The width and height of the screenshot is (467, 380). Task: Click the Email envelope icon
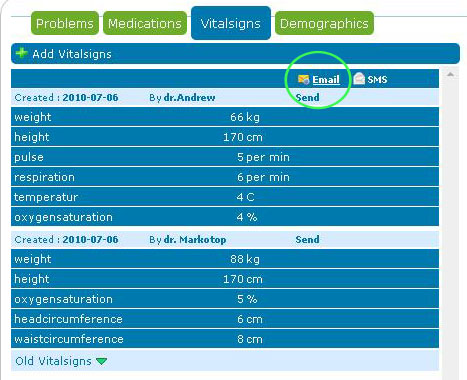(x=304, y=79)
